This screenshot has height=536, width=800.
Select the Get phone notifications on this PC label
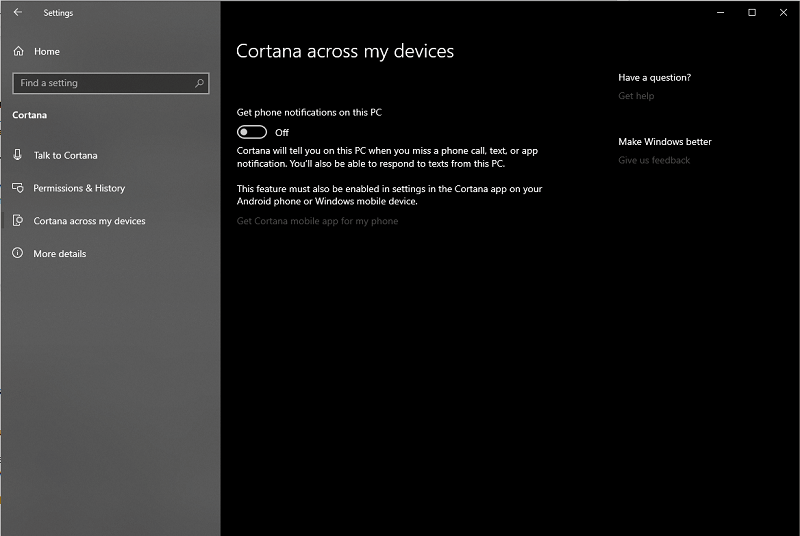pyautogui.click(x=309, y=112)
